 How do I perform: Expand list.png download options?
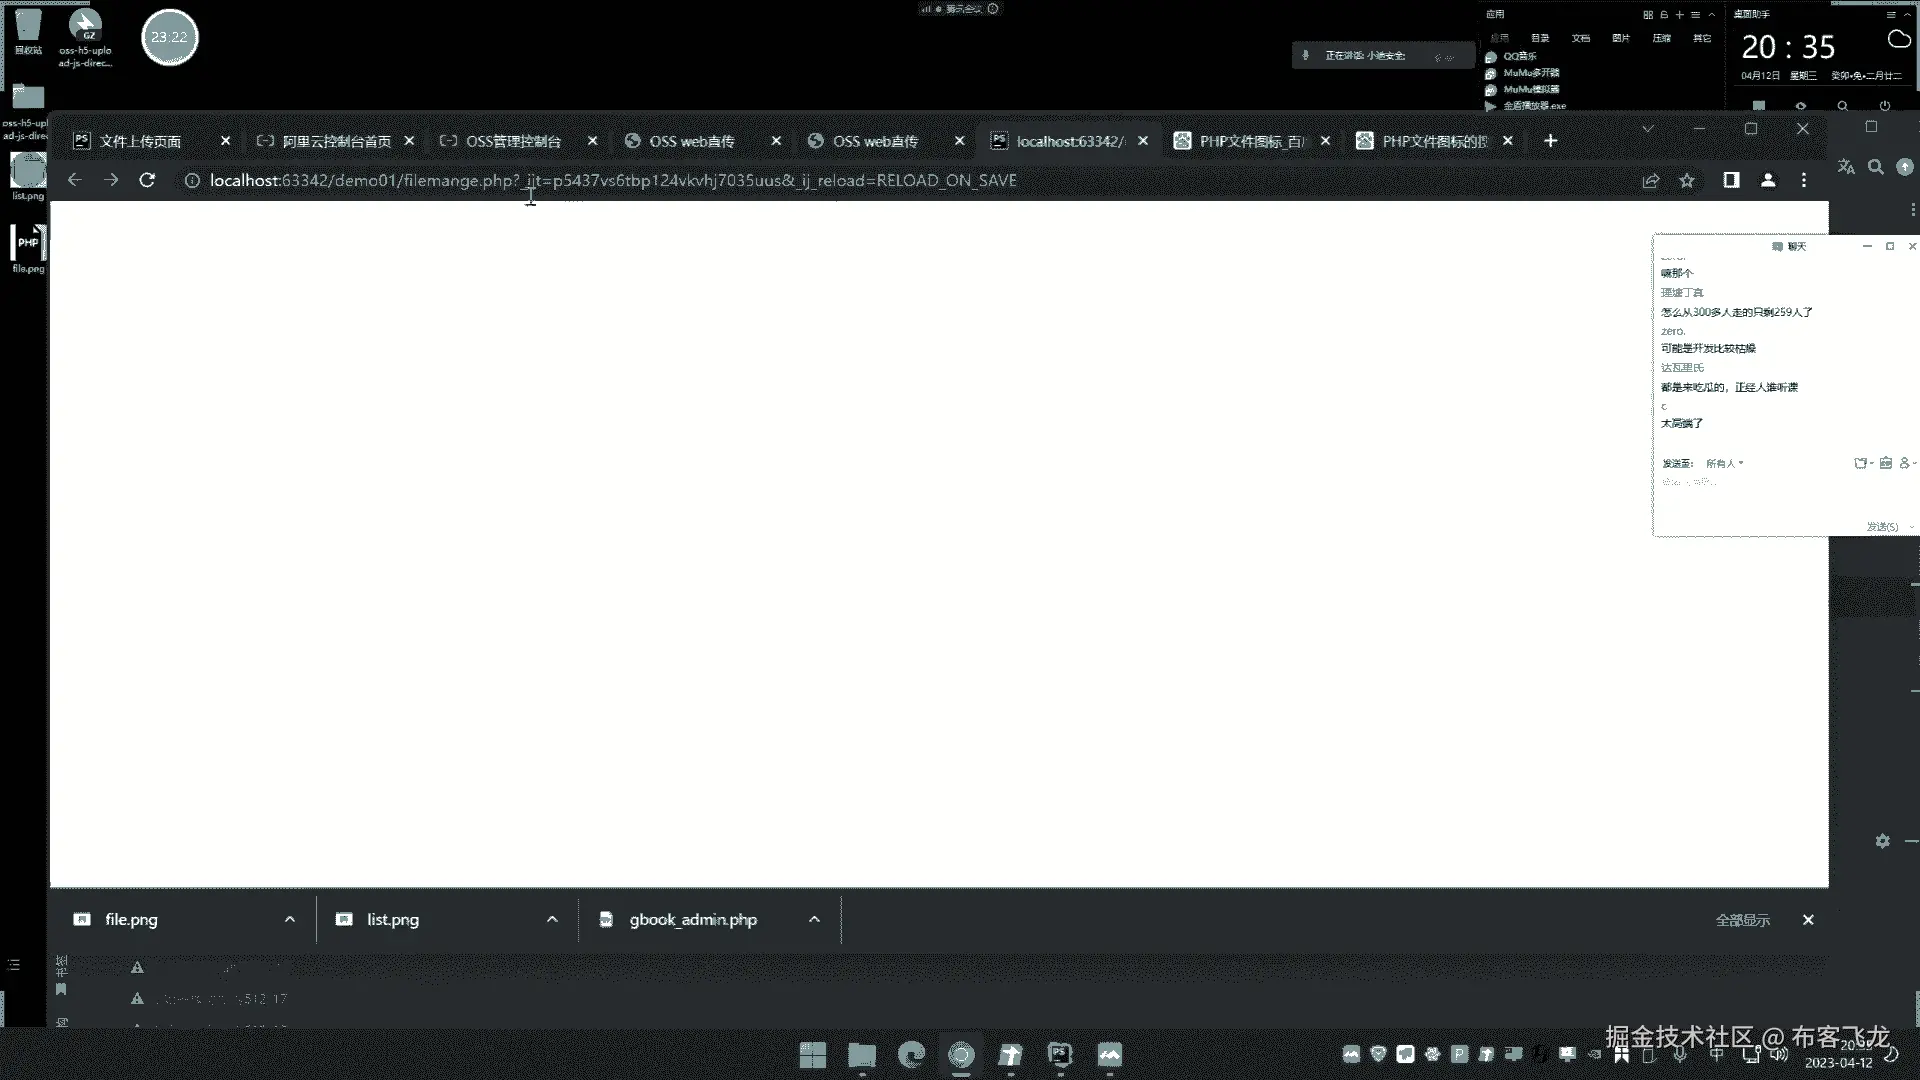click(x=552, y=919)
